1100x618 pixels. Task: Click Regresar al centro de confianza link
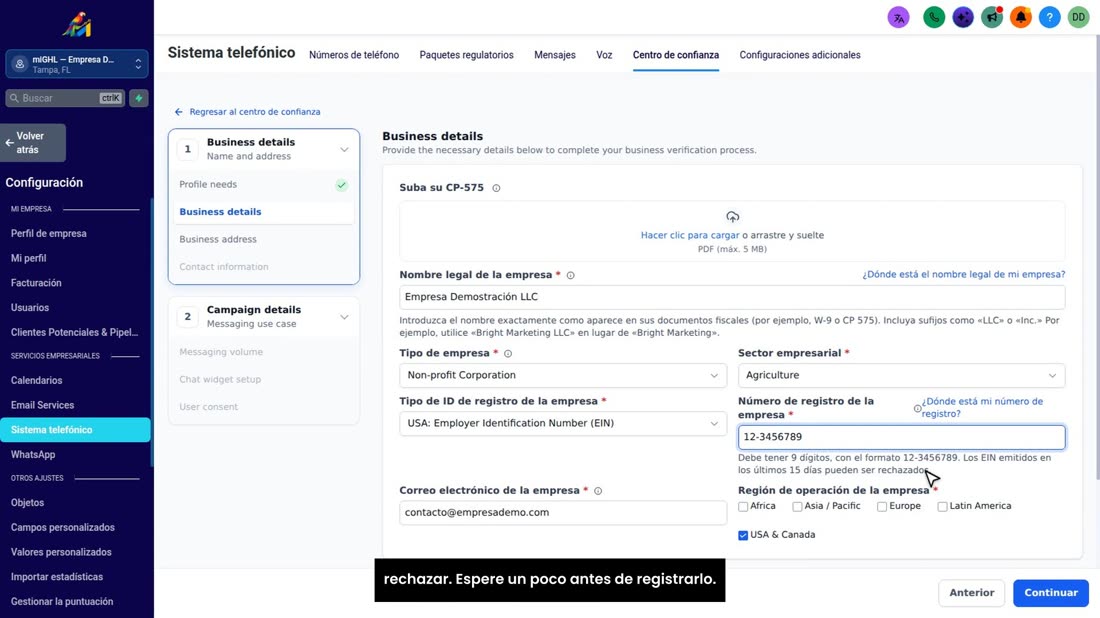coord(255,112)
